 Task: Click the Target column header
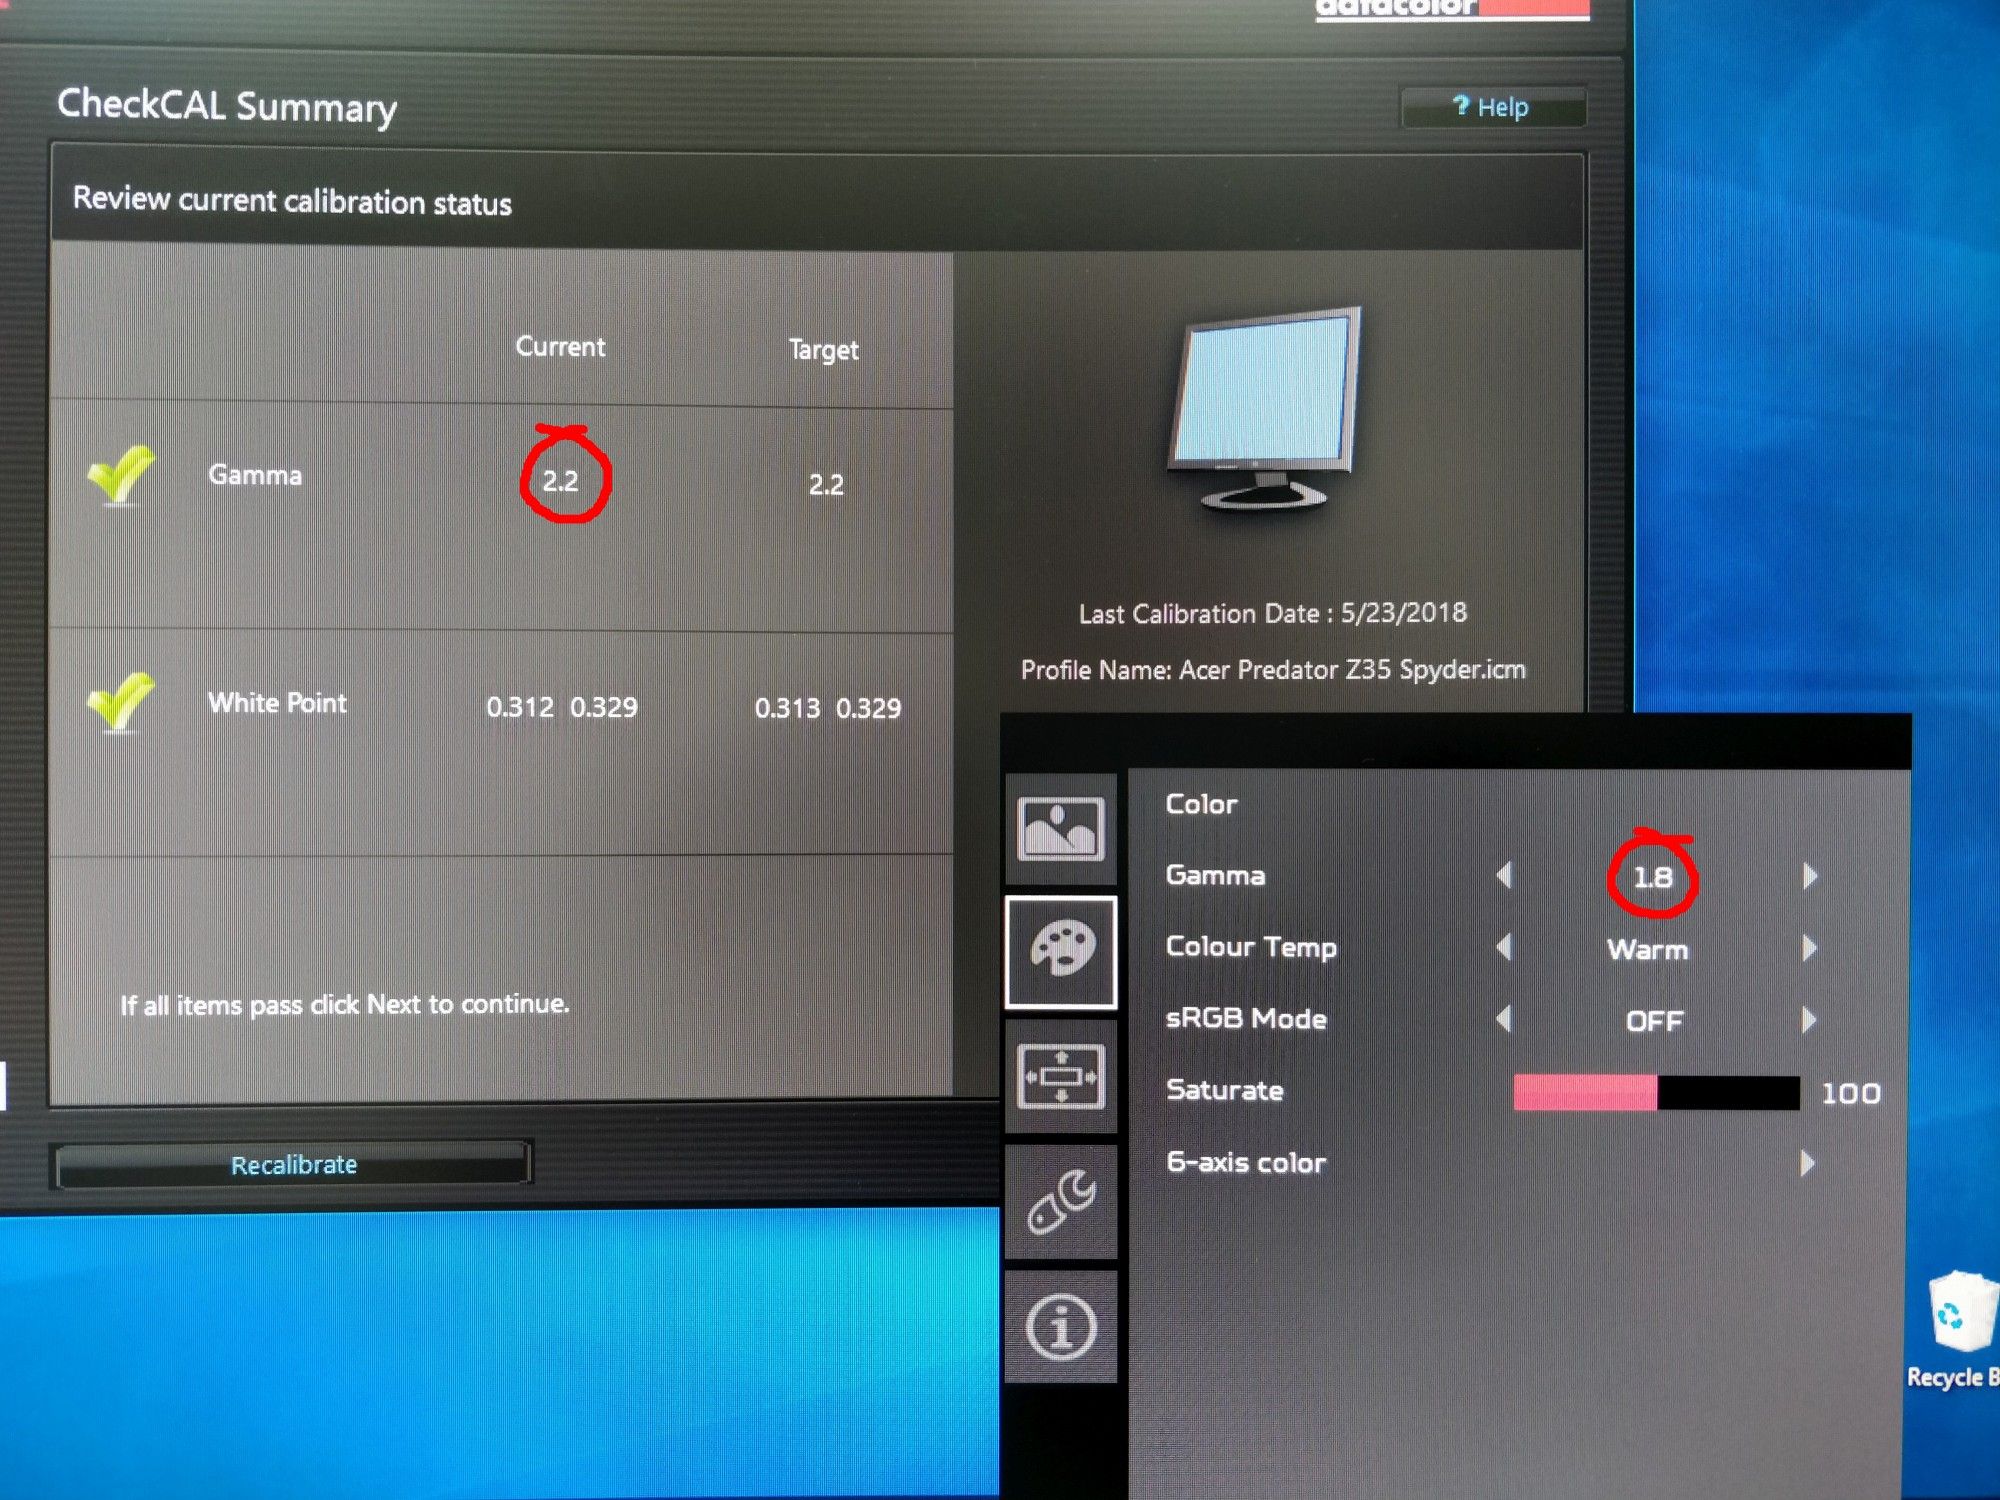(823, 350)
